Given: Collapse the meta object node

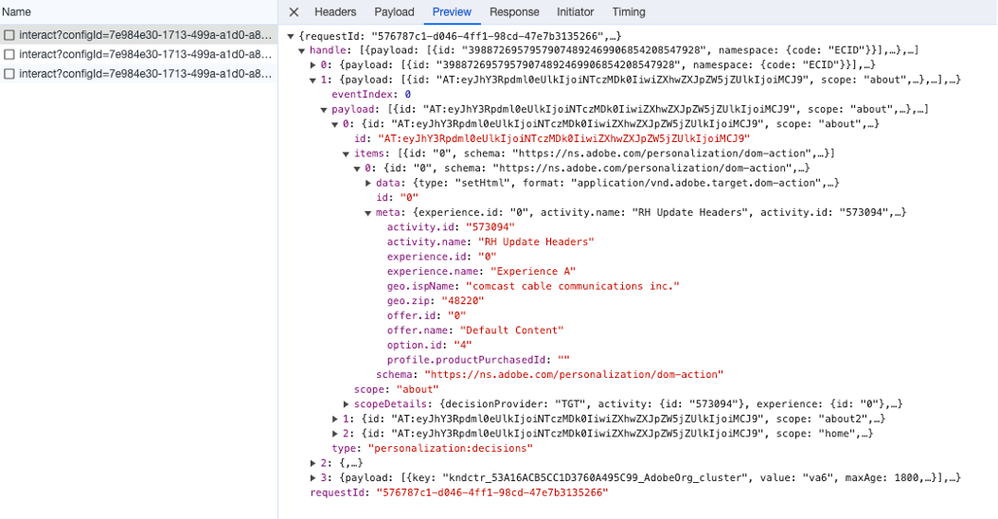Looking at the screenshot, I should 369,212.
